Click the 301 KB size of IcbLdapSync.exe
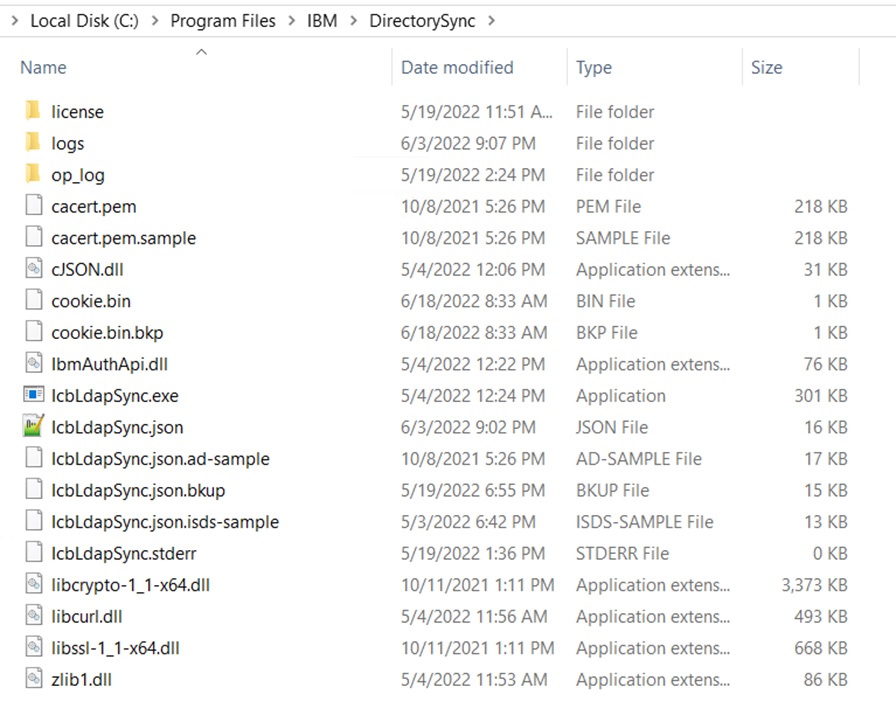 [x=821, y=396]
